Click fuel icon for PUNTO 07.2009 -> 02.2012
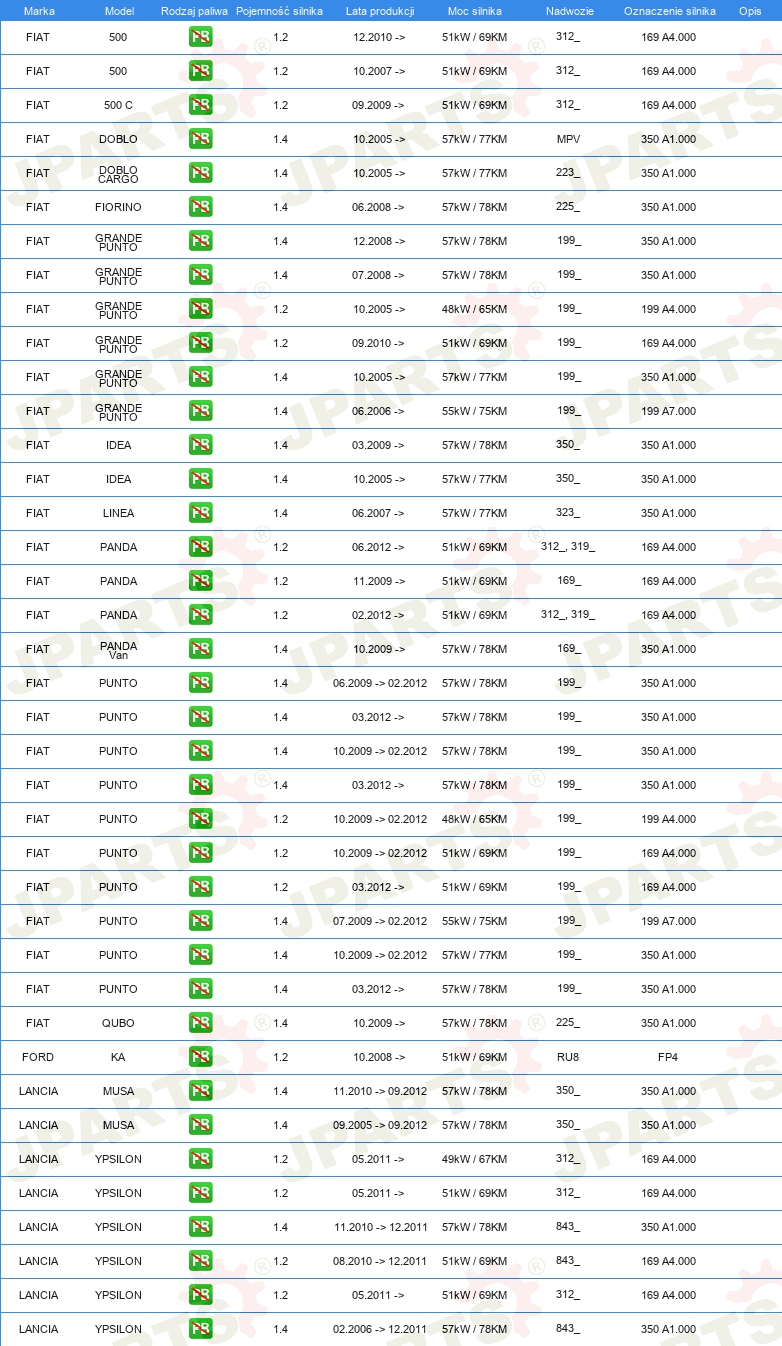 [x=200, y=921]
